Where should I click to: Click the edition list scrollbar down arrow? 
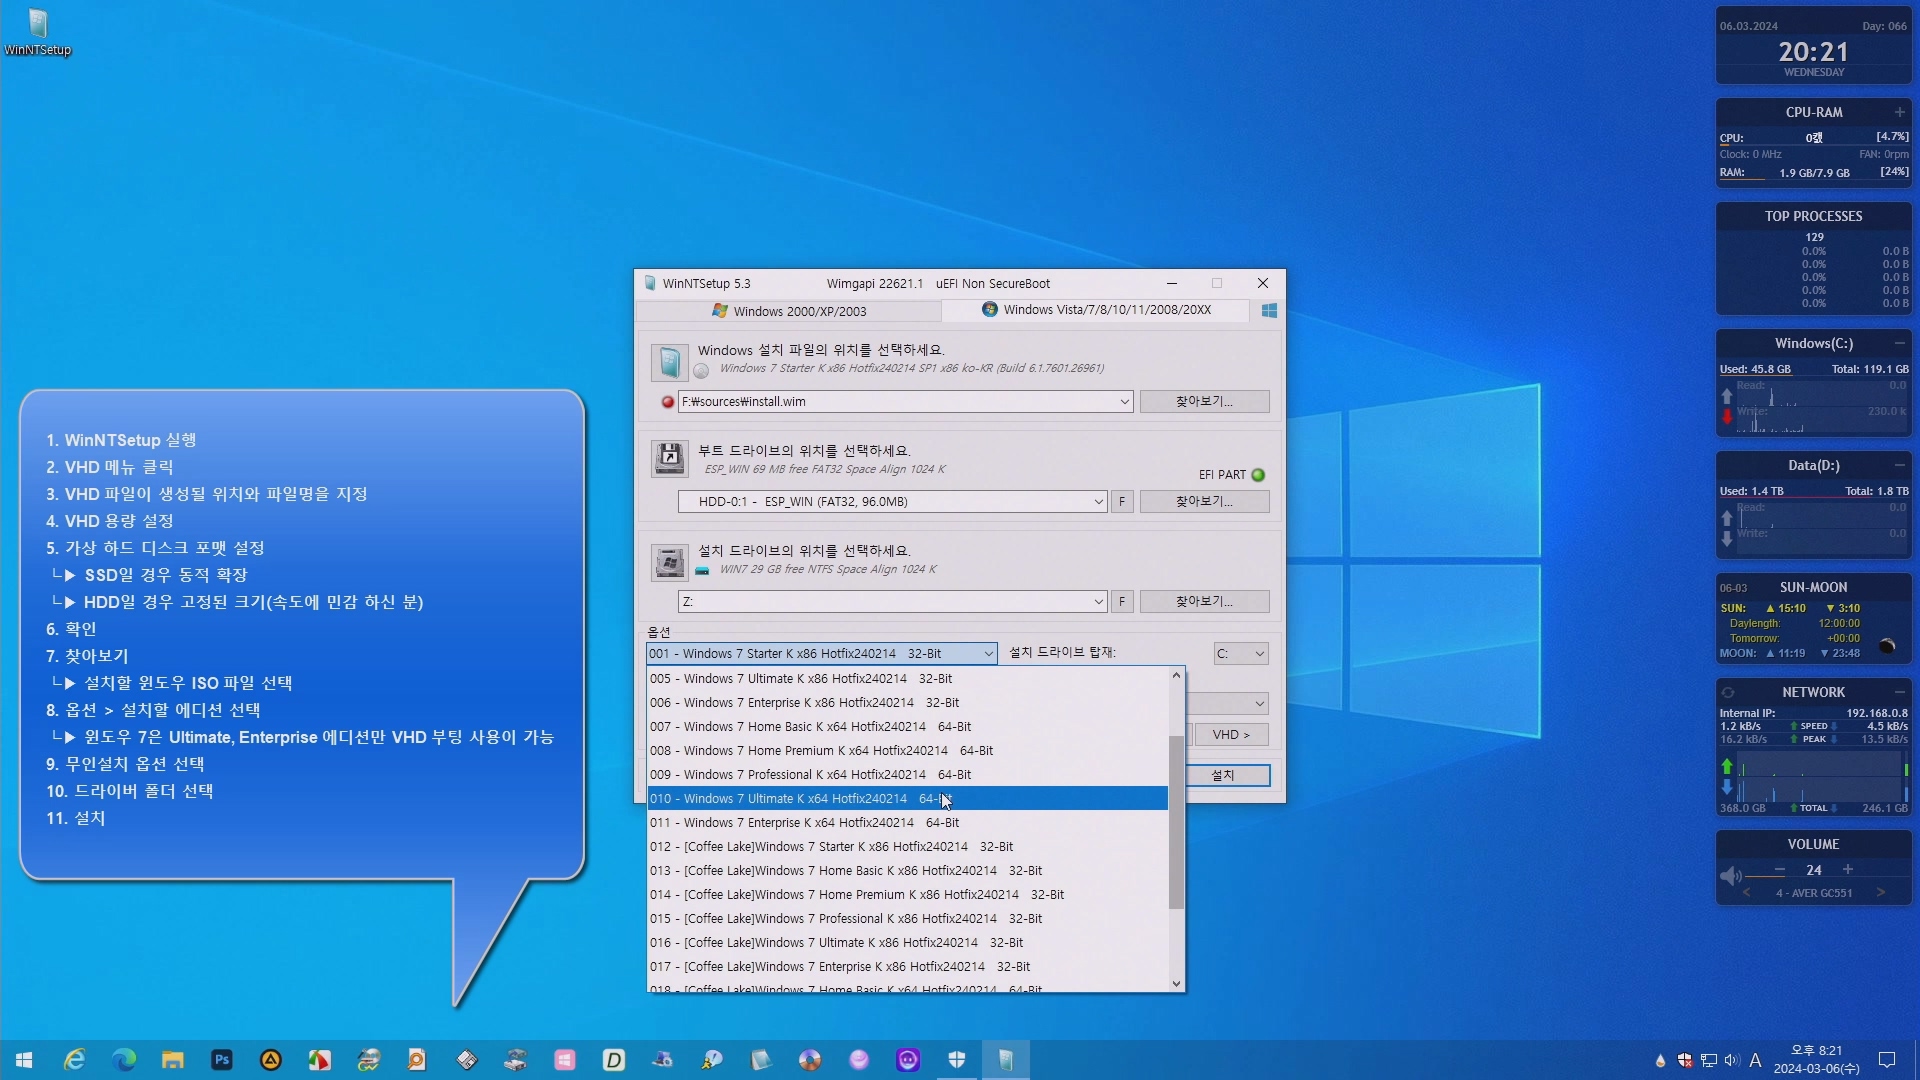coord(1176,984)
